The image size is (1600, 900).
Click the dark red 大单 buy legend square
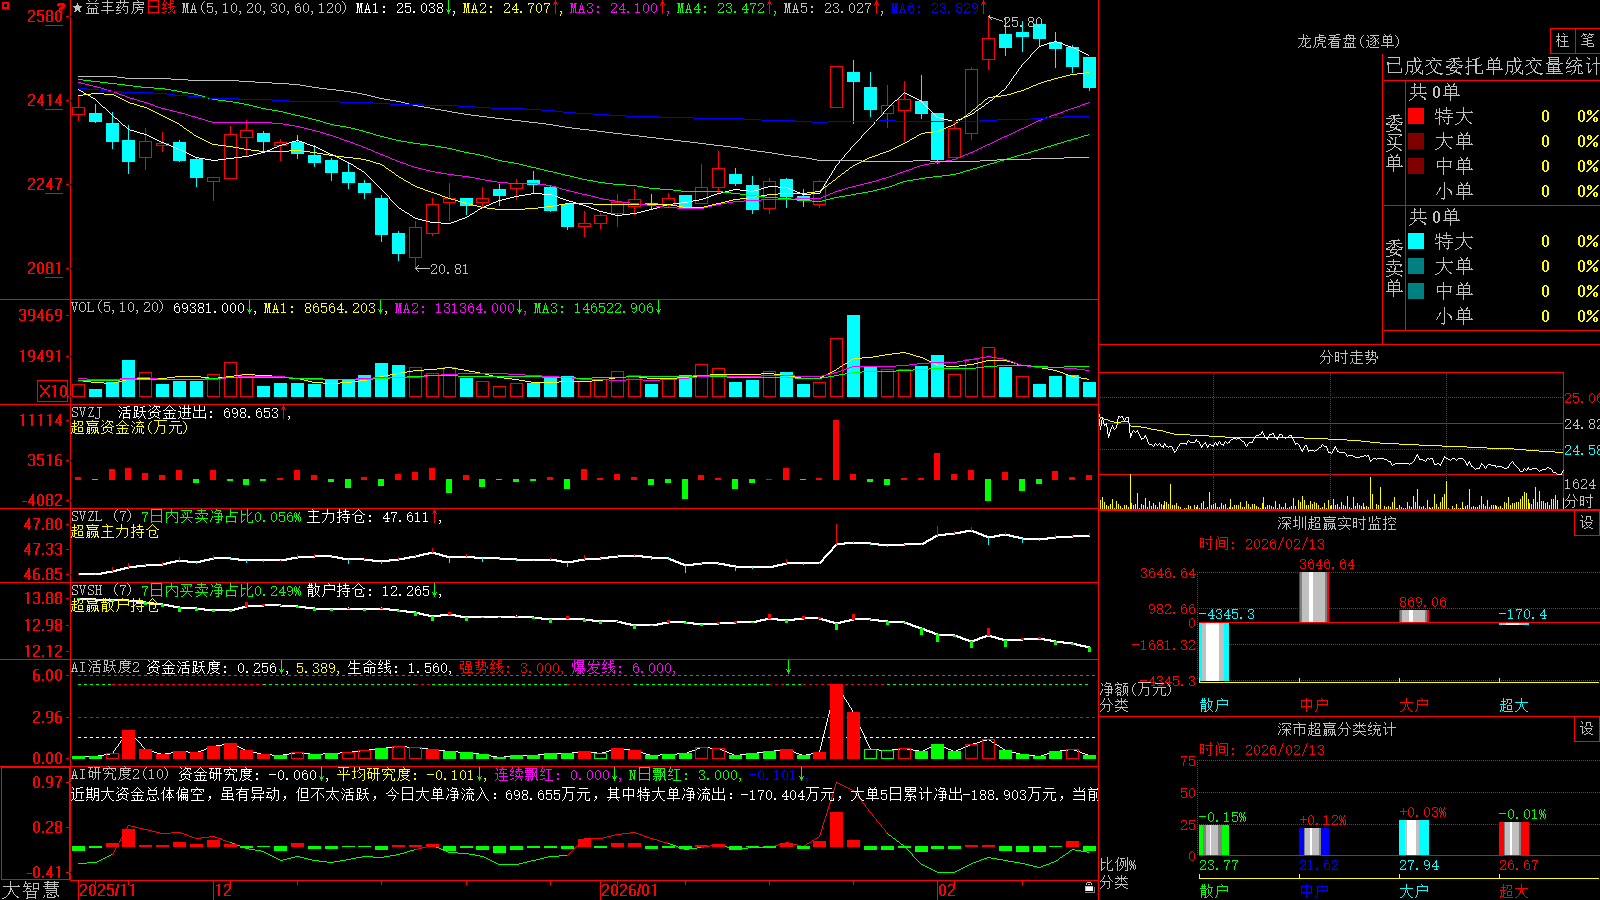pyautogui.click(x=1416, y=141)
